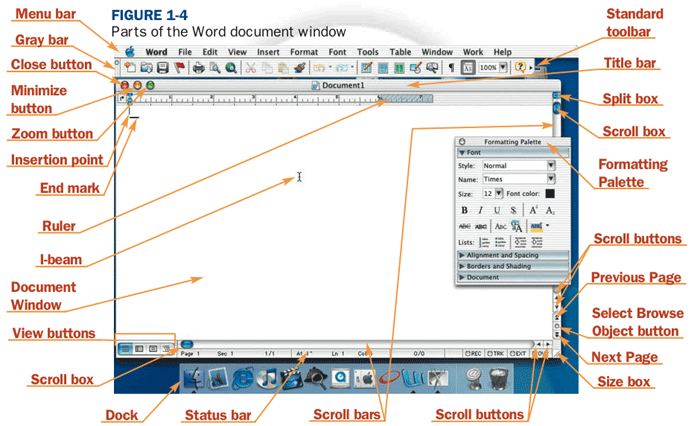The width and height of the screenshot is (700, 426).
Task: Open the font Name dropdown showing Times
Action: click(x=519, y=179)
